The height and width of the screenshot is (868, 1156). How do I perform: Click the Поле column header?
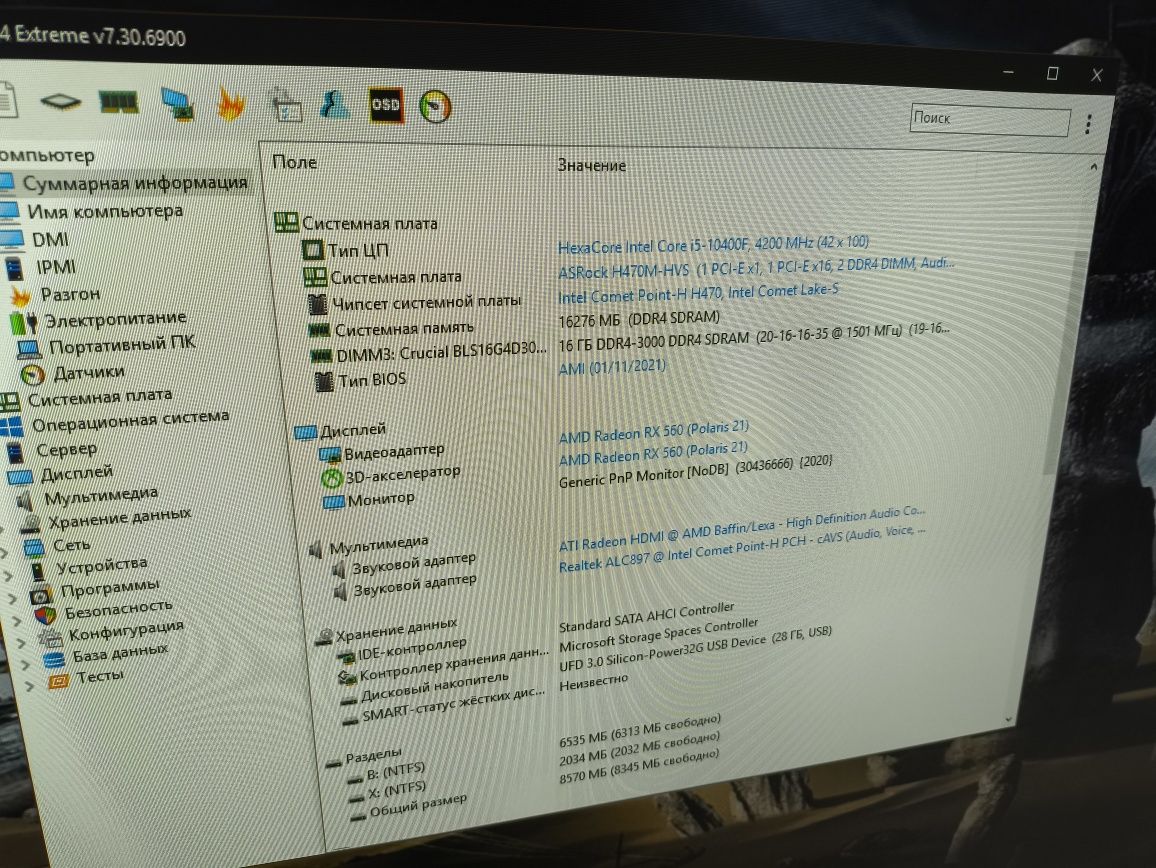pos(294,162)
